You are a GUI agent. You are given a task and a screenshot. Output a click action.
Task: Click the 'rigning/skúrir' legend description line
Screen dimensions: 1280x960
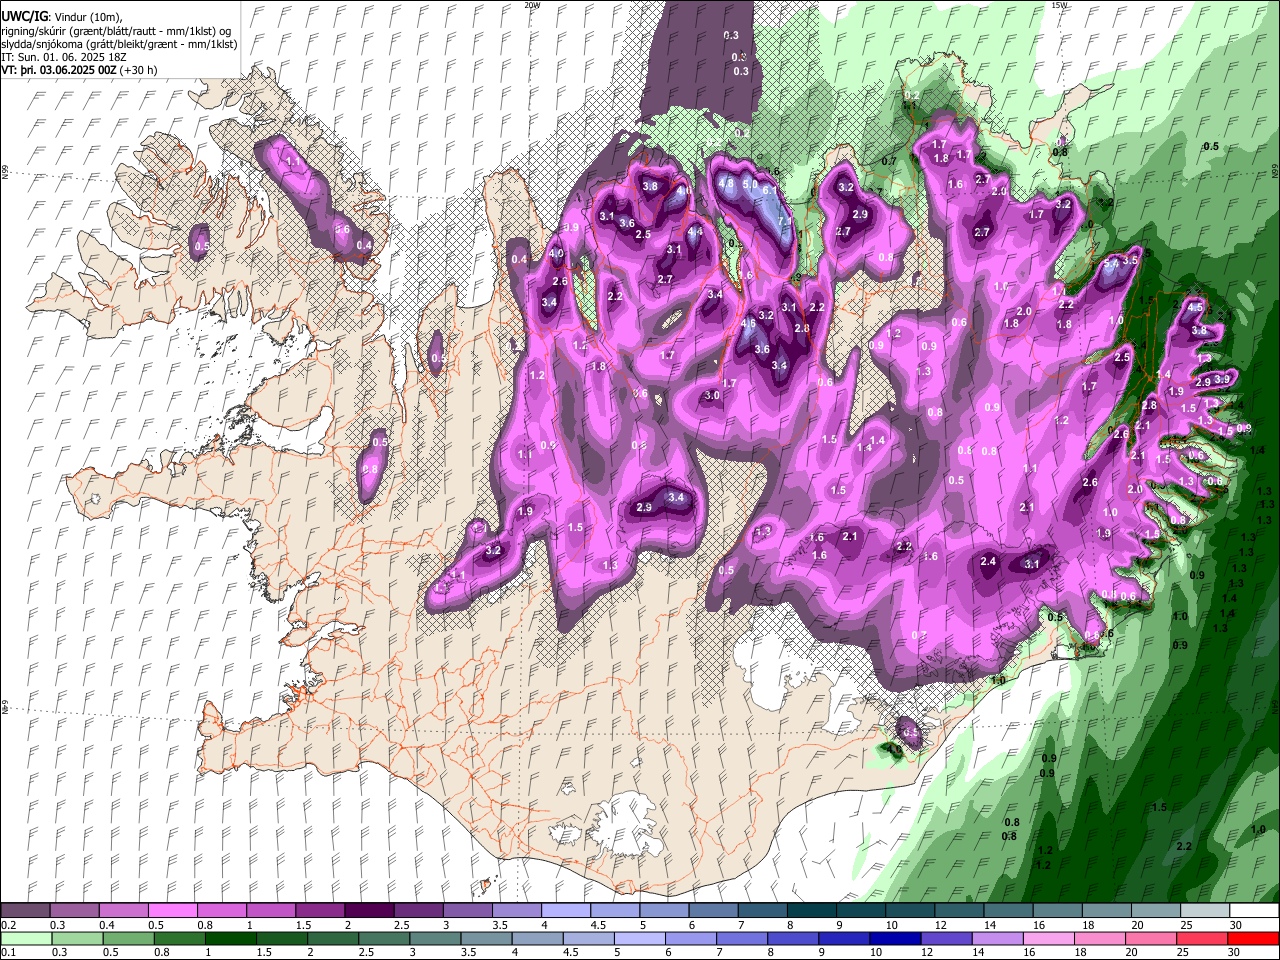(118, 30)
